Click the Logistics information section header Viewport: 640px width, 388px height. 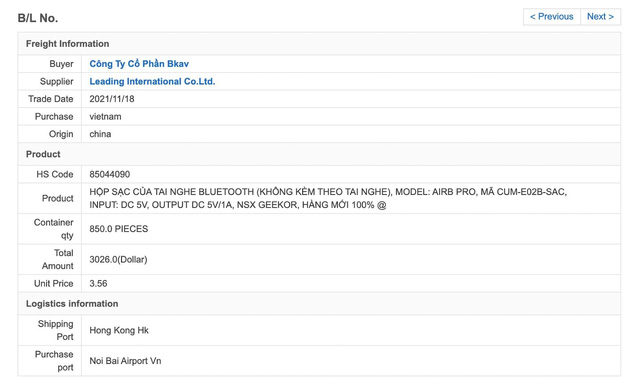(72, 304)
